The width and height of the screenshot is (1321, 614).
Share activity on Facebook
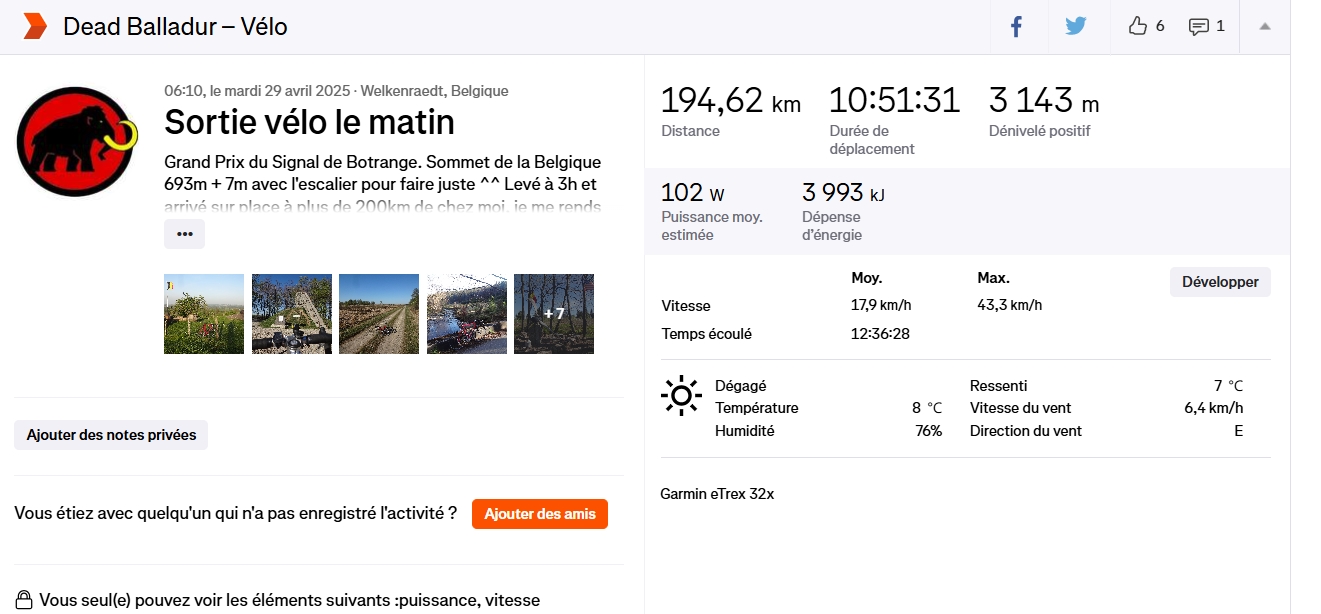point(1016,27)
